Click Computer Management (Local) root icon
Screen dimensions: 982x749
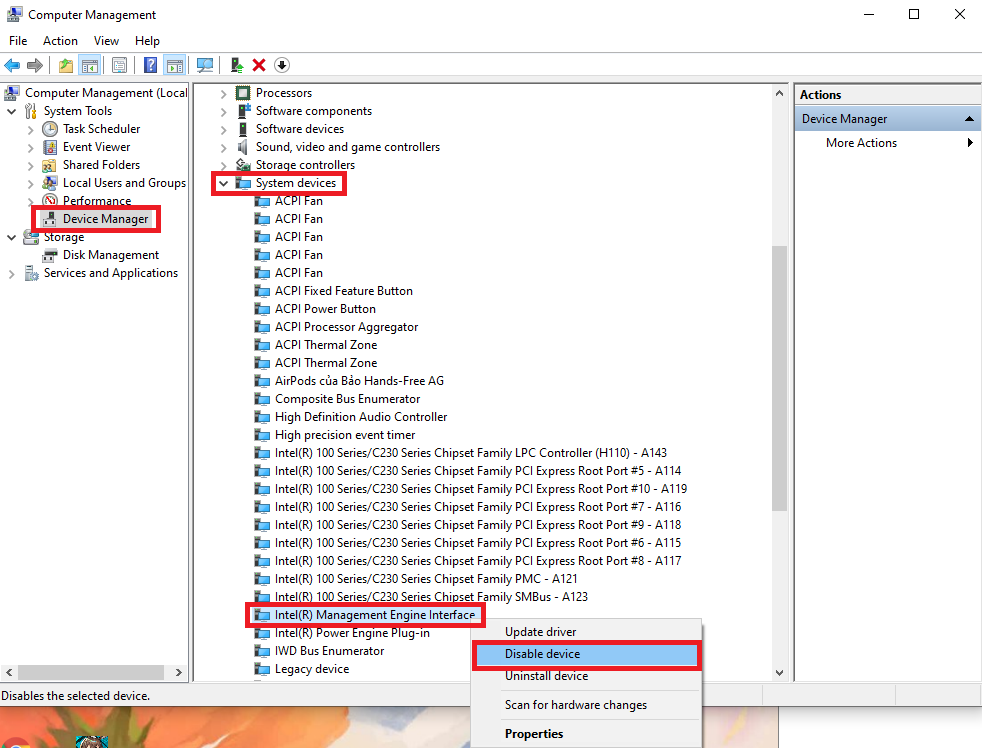[x=11, y=93]
